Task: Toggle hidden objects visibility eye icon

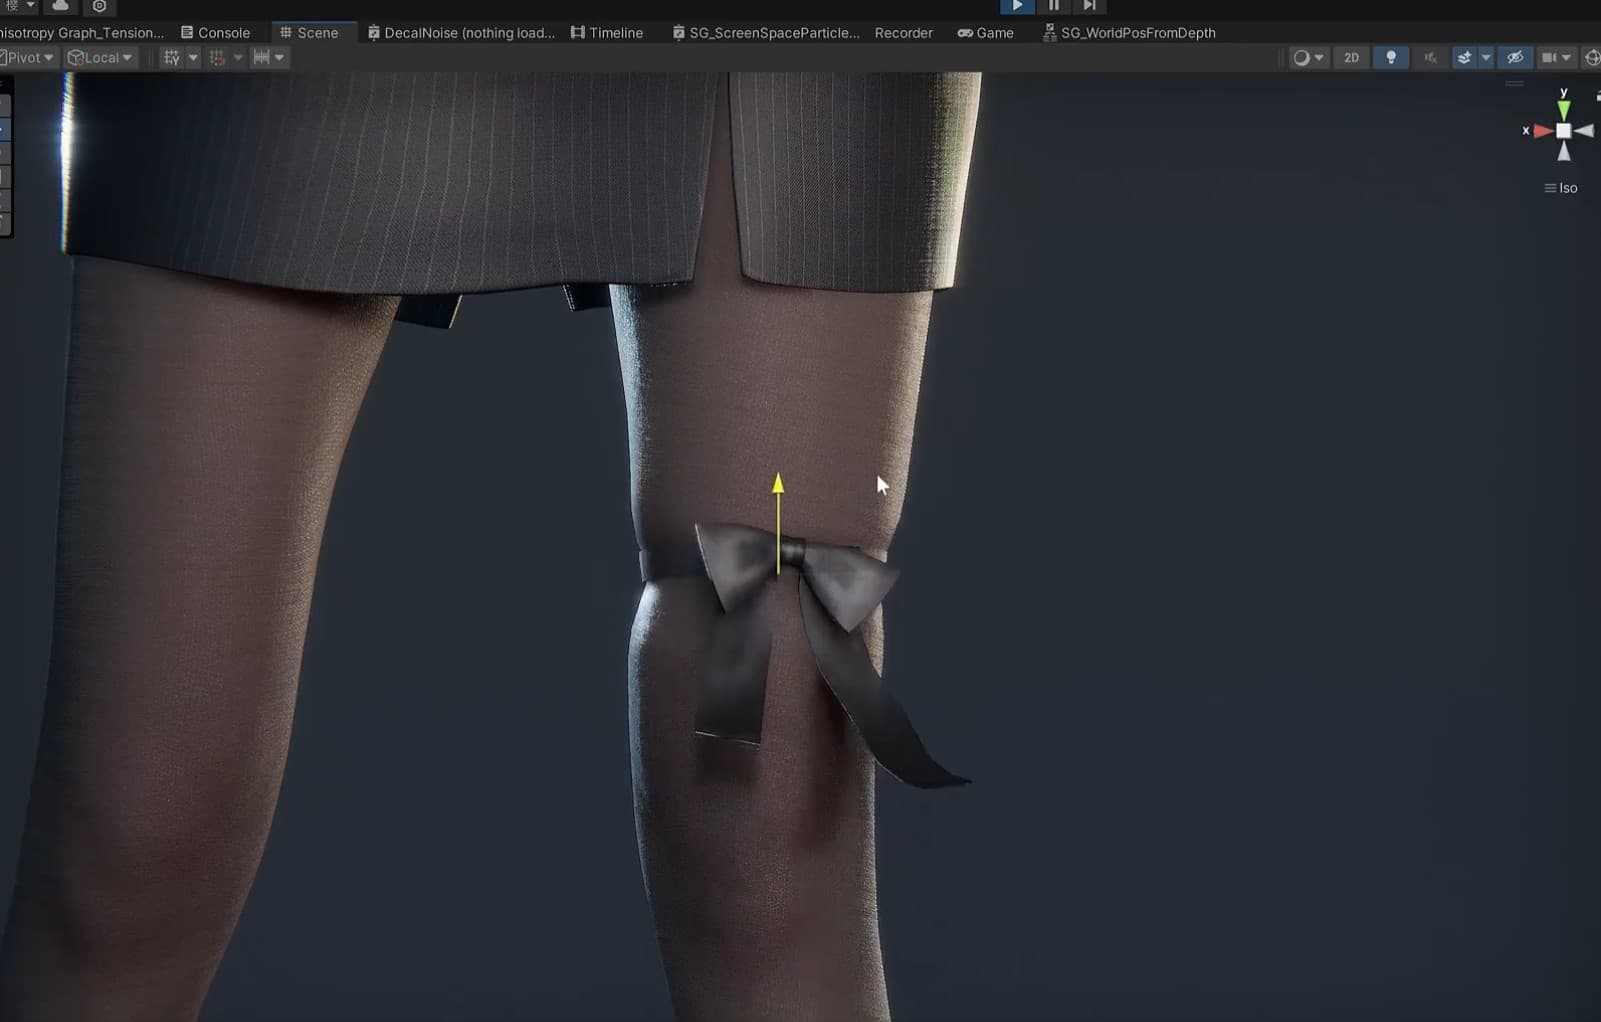Action: pos(1515,58)
